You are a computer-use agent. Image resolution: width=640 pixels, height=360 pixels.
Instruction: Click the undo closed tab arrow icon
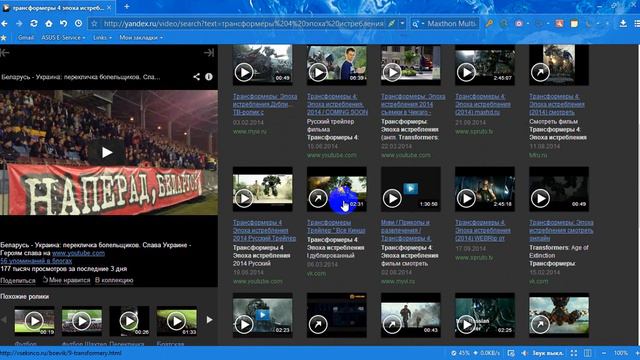pyautogui.click(x=64, y=24)
